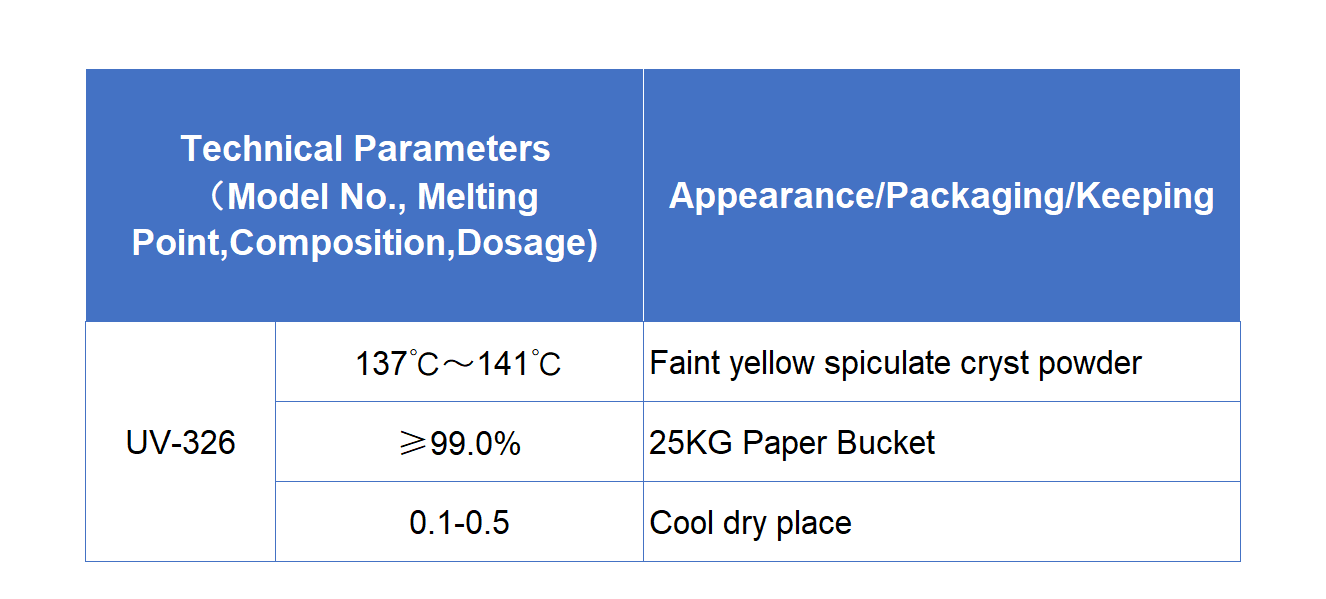
Task: Select the 25KG Paper Bucket cell
Action: 942,442
